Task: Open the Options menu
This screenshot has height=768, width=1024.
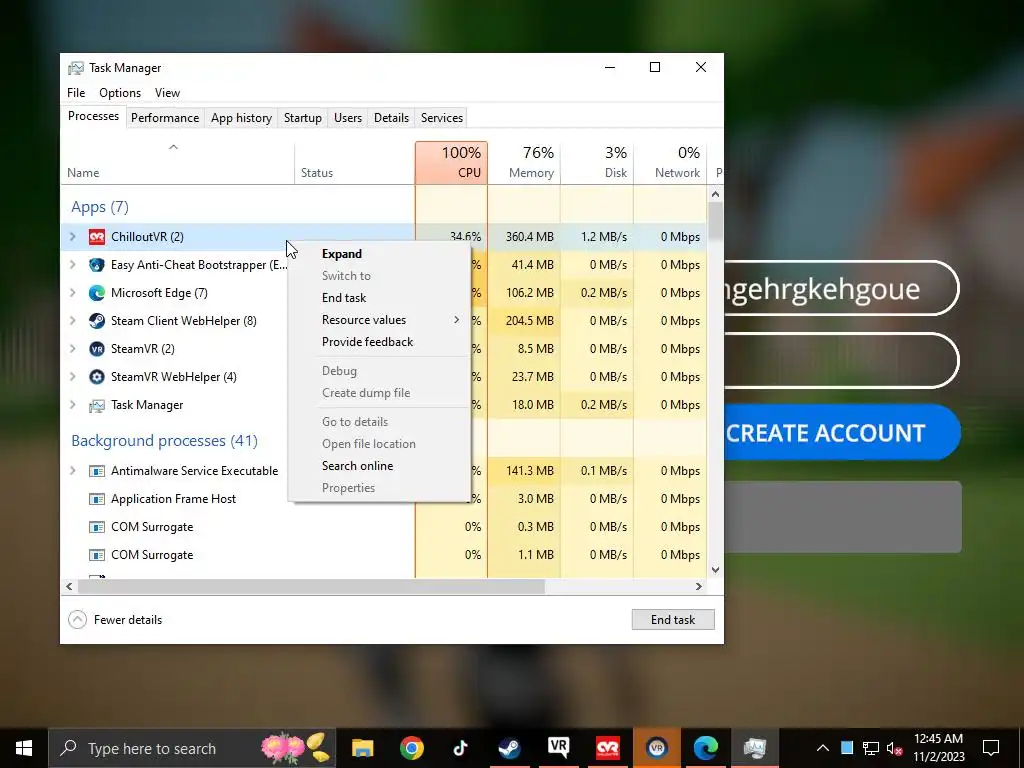Action: tap(120, 93)
